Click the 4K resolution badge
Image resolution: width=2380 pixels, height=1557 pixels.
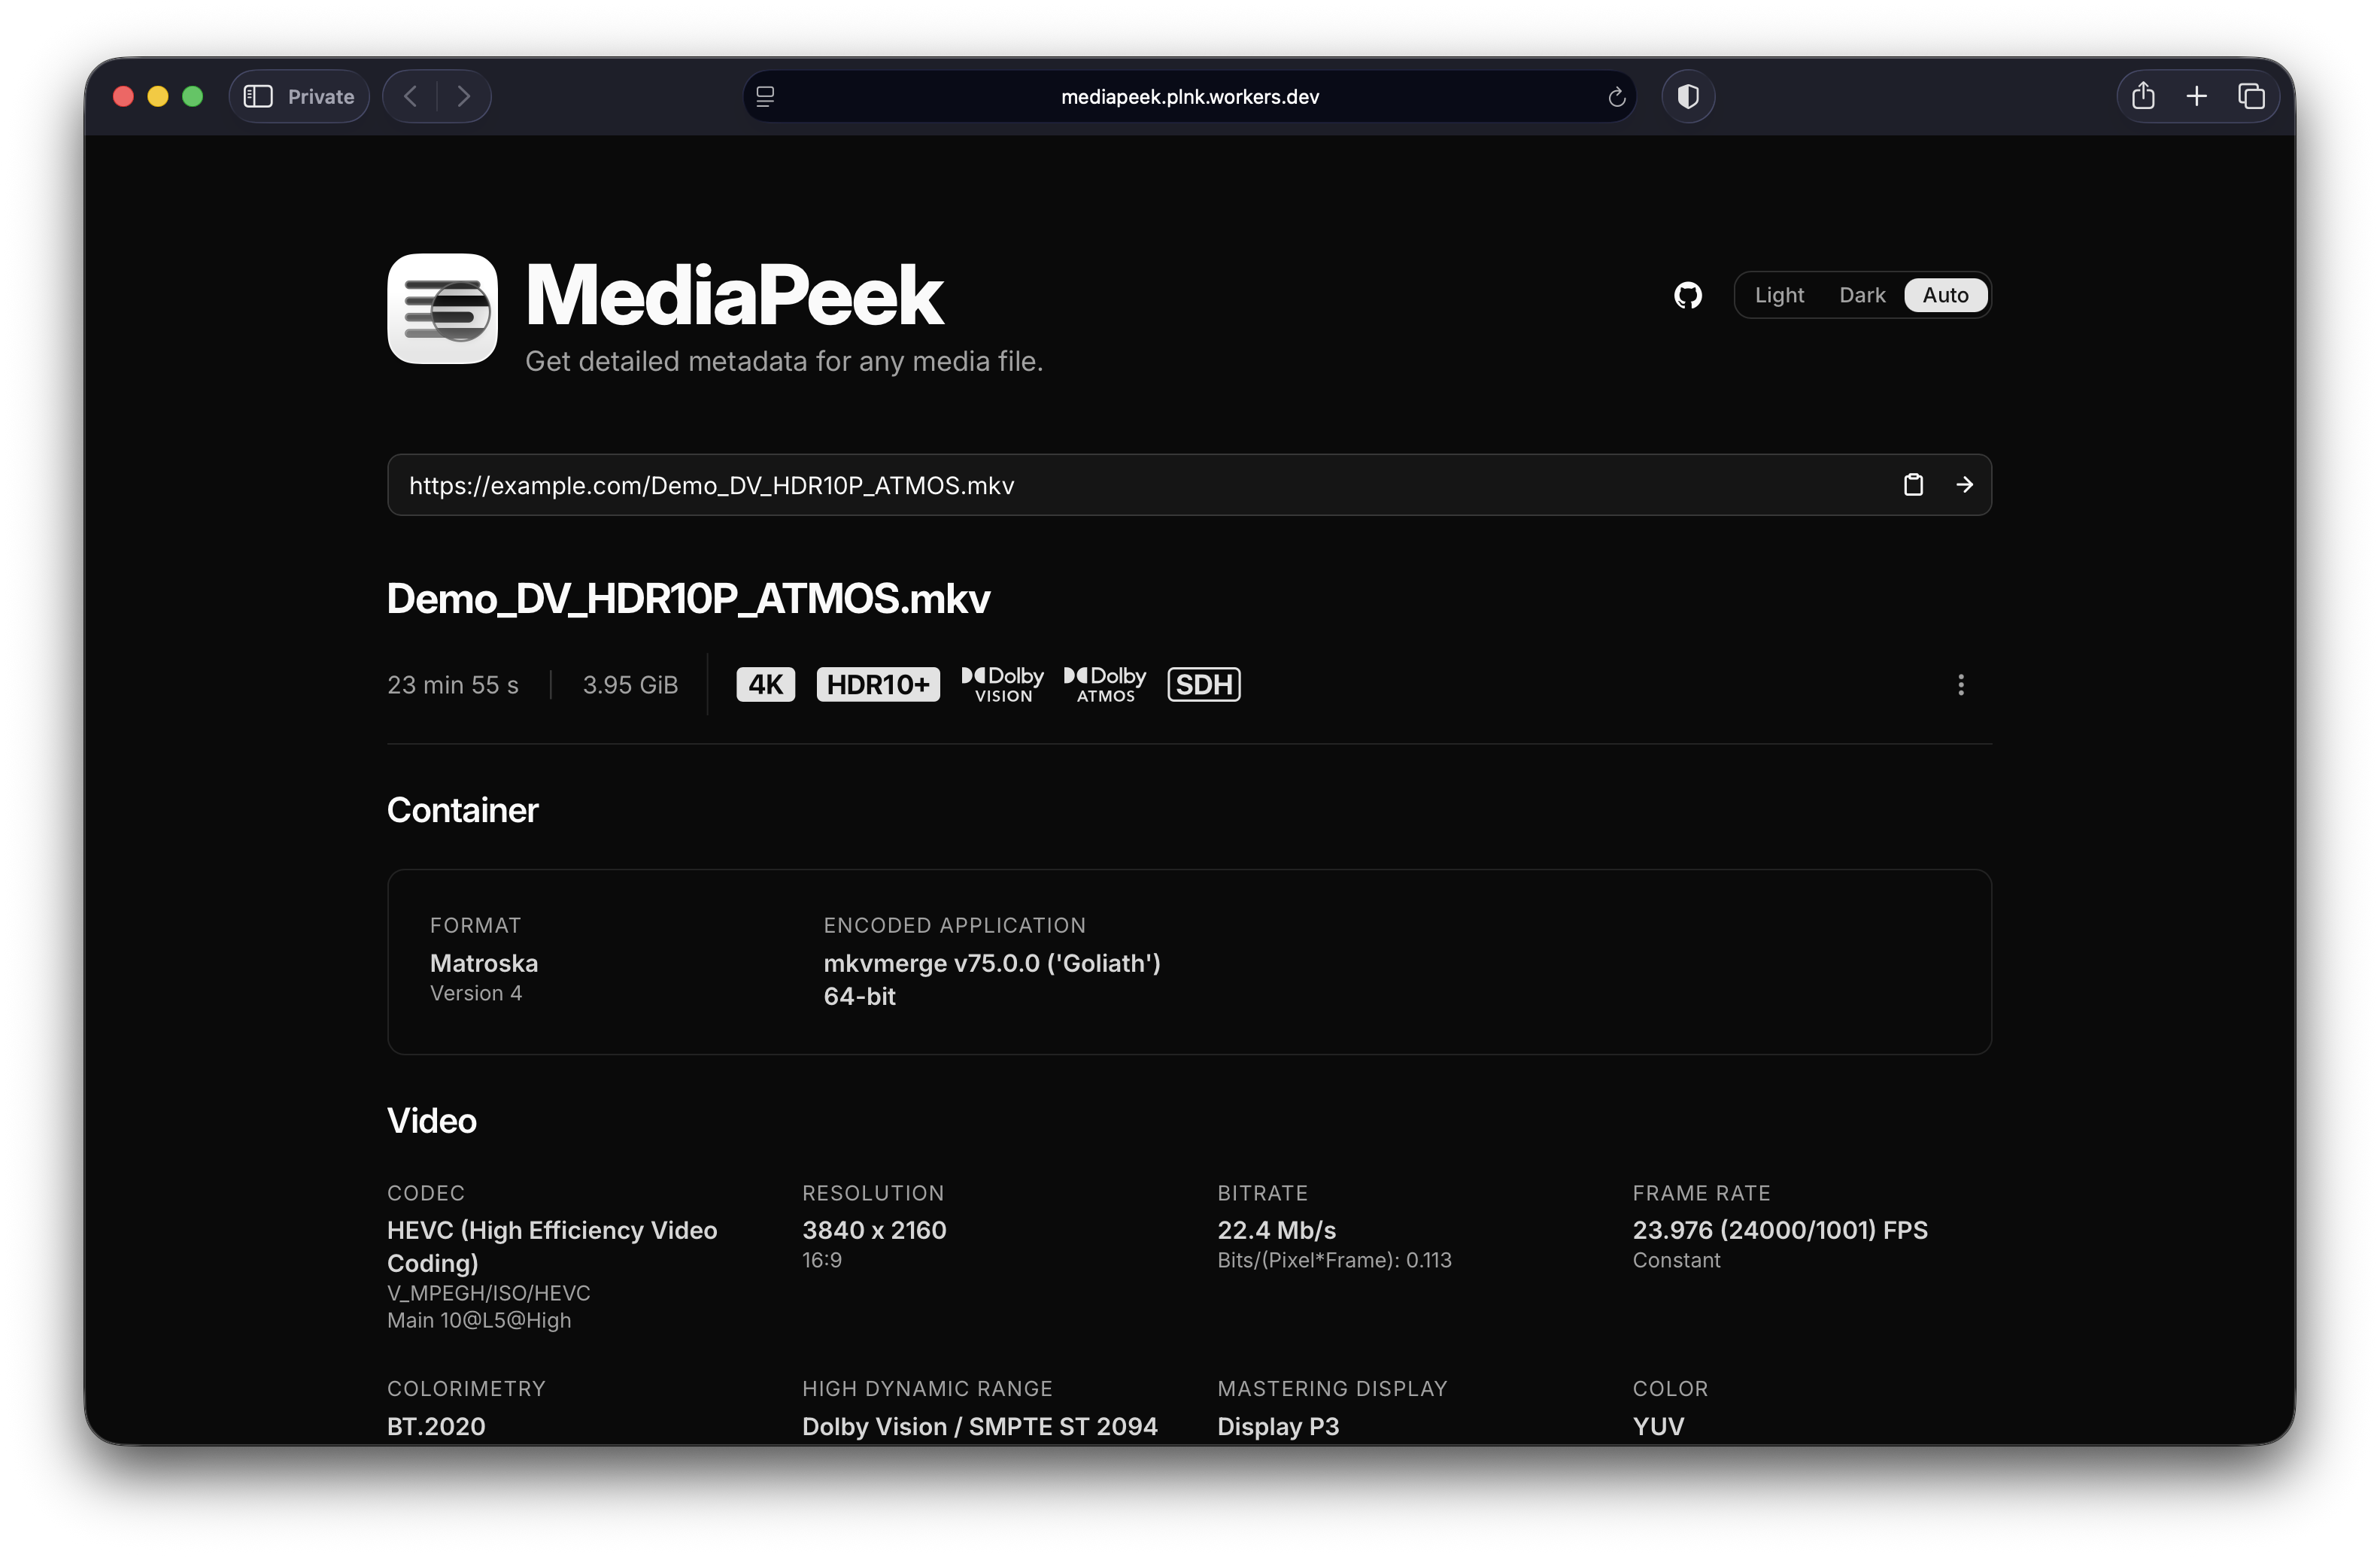764,684
